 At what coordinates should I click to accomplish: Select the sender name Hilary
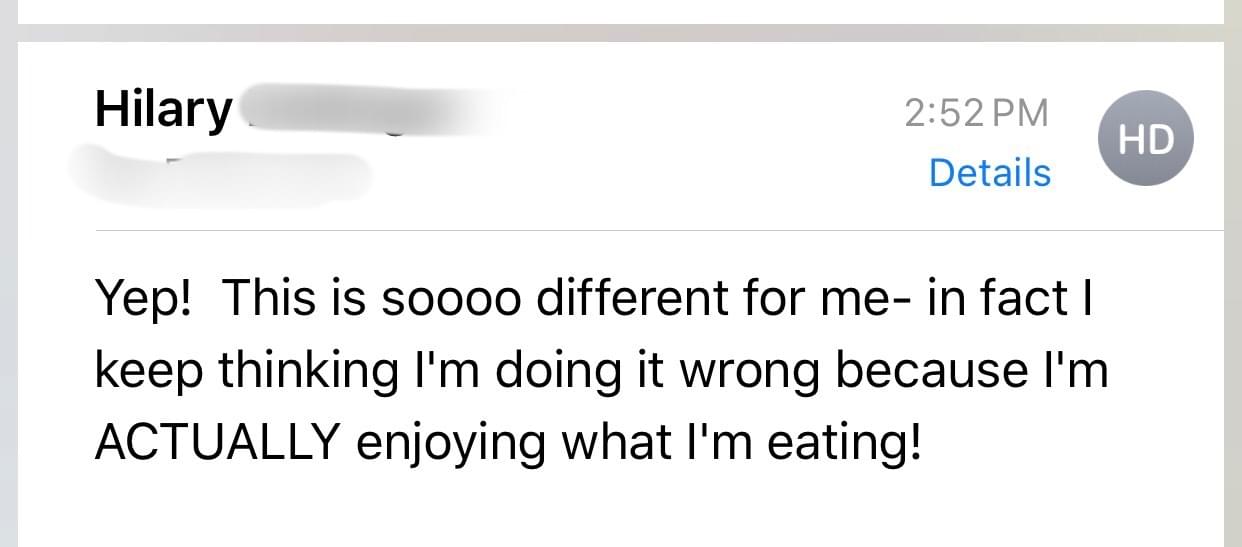pos(163,110)
